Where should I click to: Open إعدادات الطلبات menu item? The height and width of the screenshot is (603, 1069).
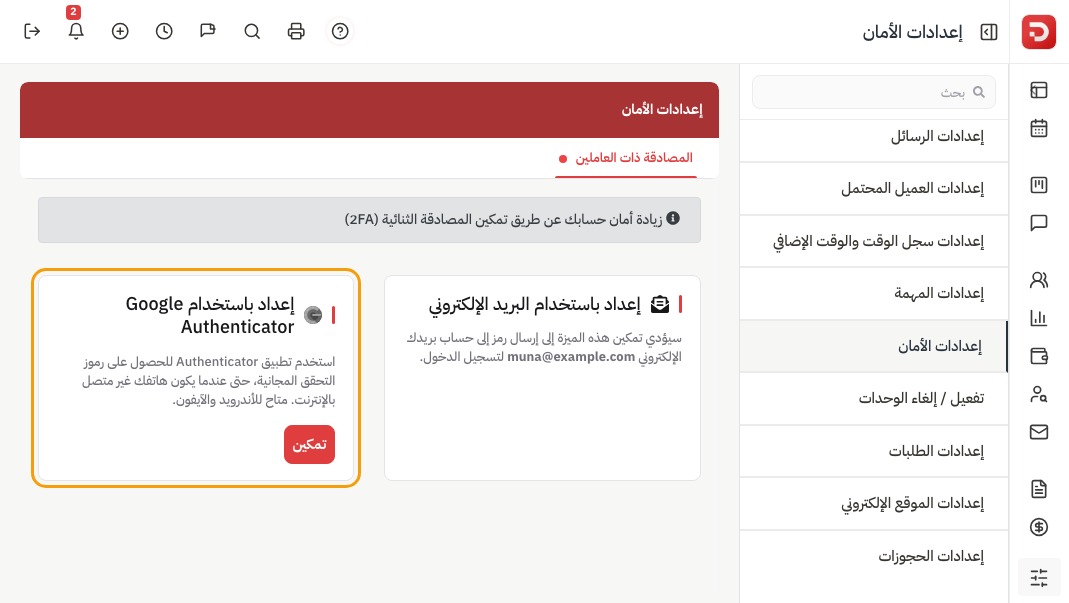(874, 451)
